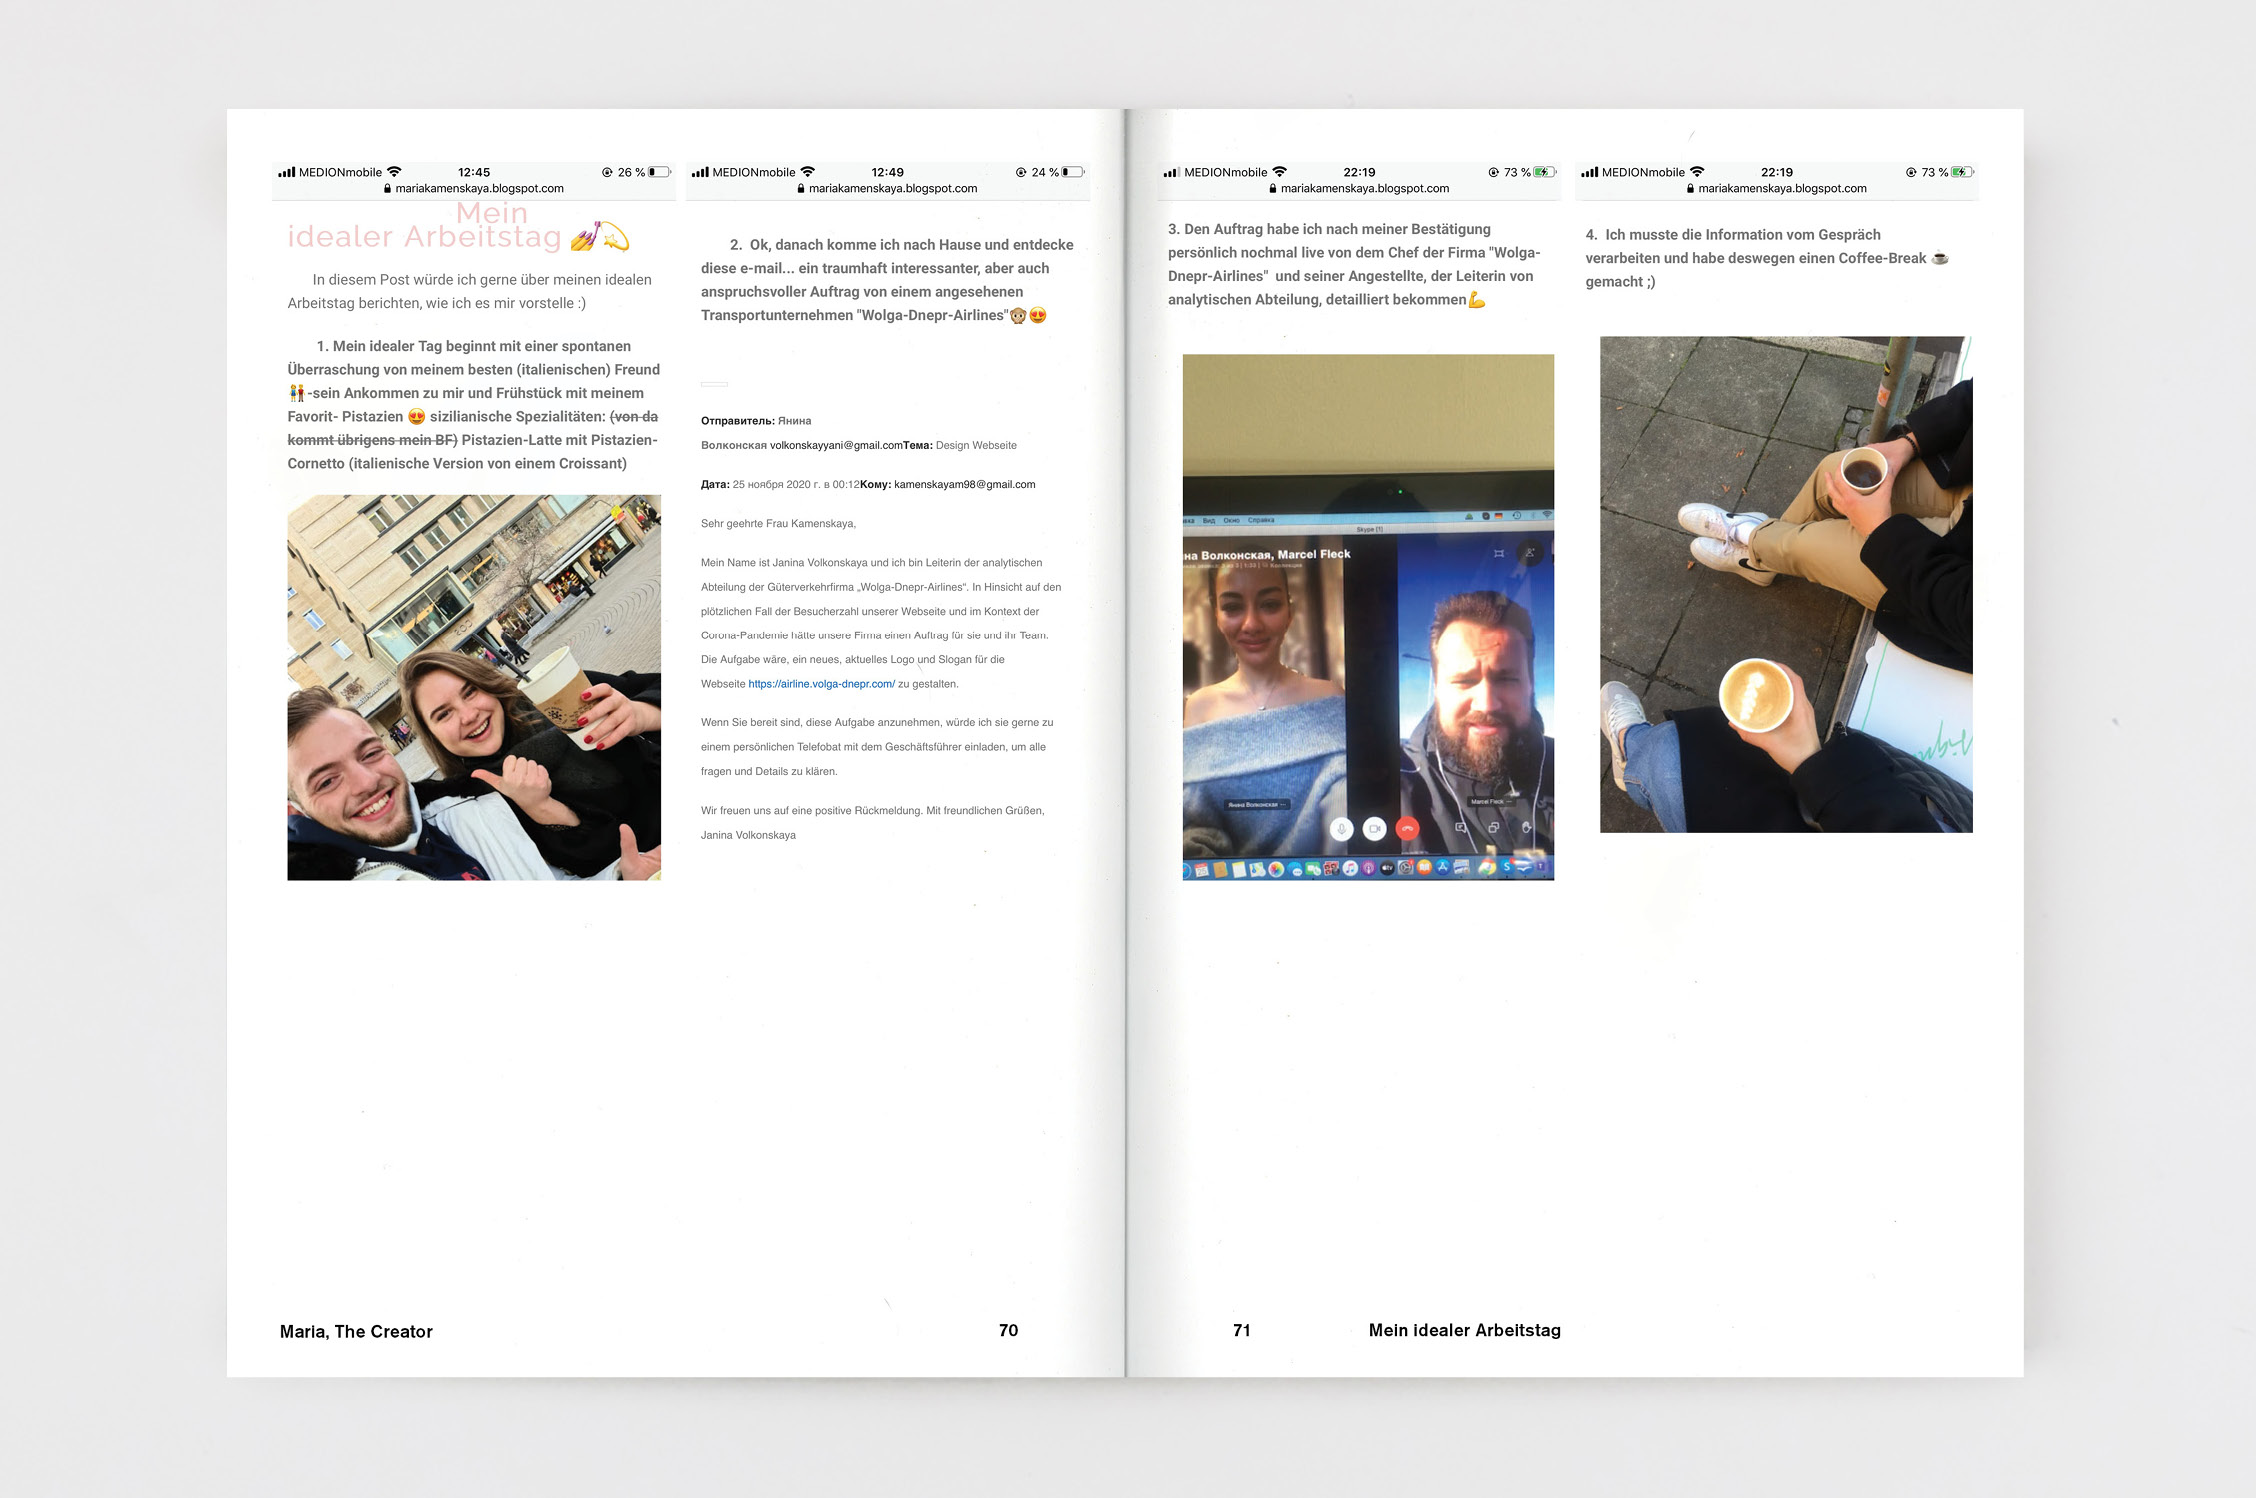Viewport: 2256px width, 1498px height.
Task: Open the Вид menu in Skype menubar
Action: pos(1209,520)
